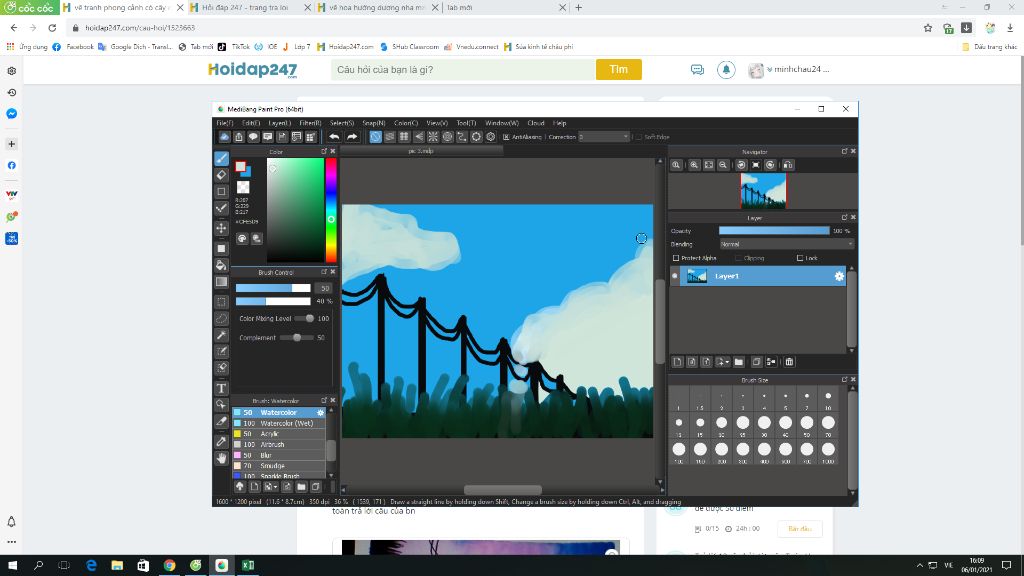
Task: Open the File(F) menu
Action: pyautogui.click(x=225, y=123)
